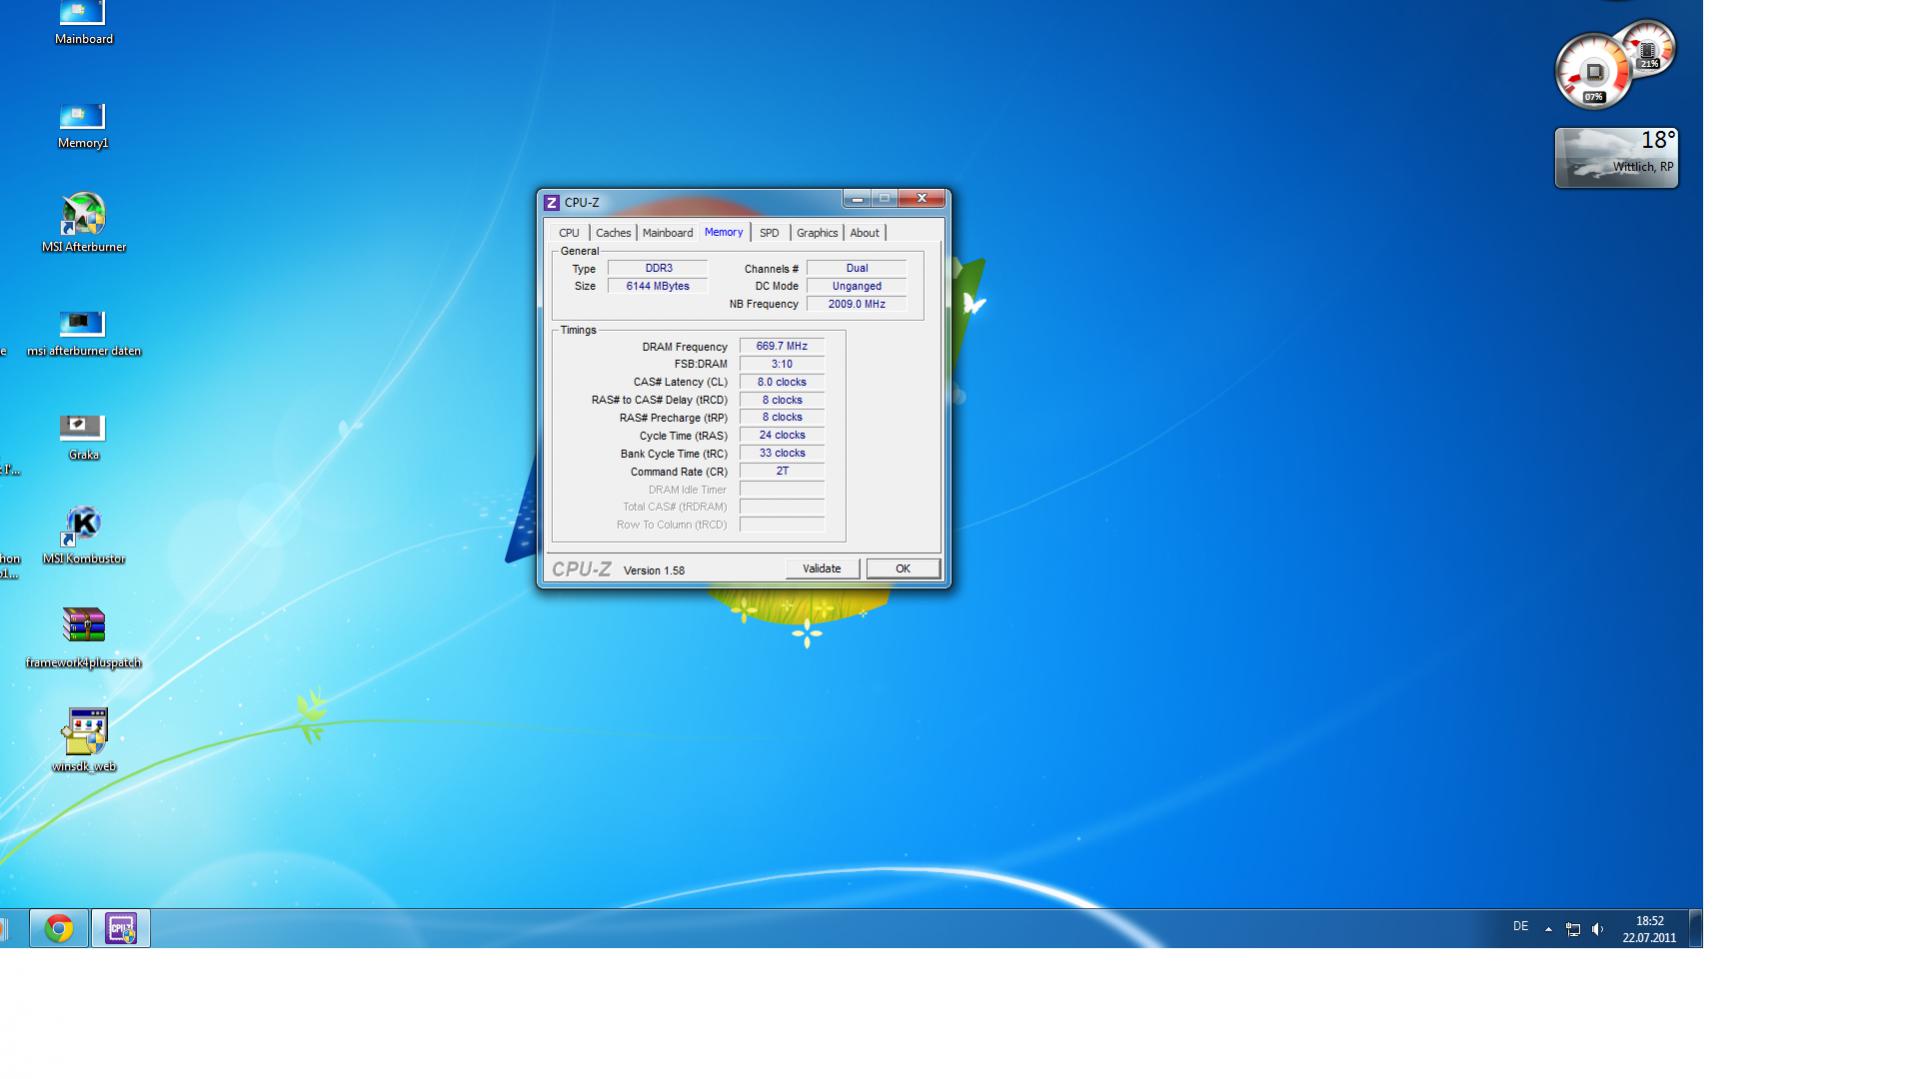Open the Mainboard desktop shortcut
1919x1079 pixels.
click(x=83, y=22)
